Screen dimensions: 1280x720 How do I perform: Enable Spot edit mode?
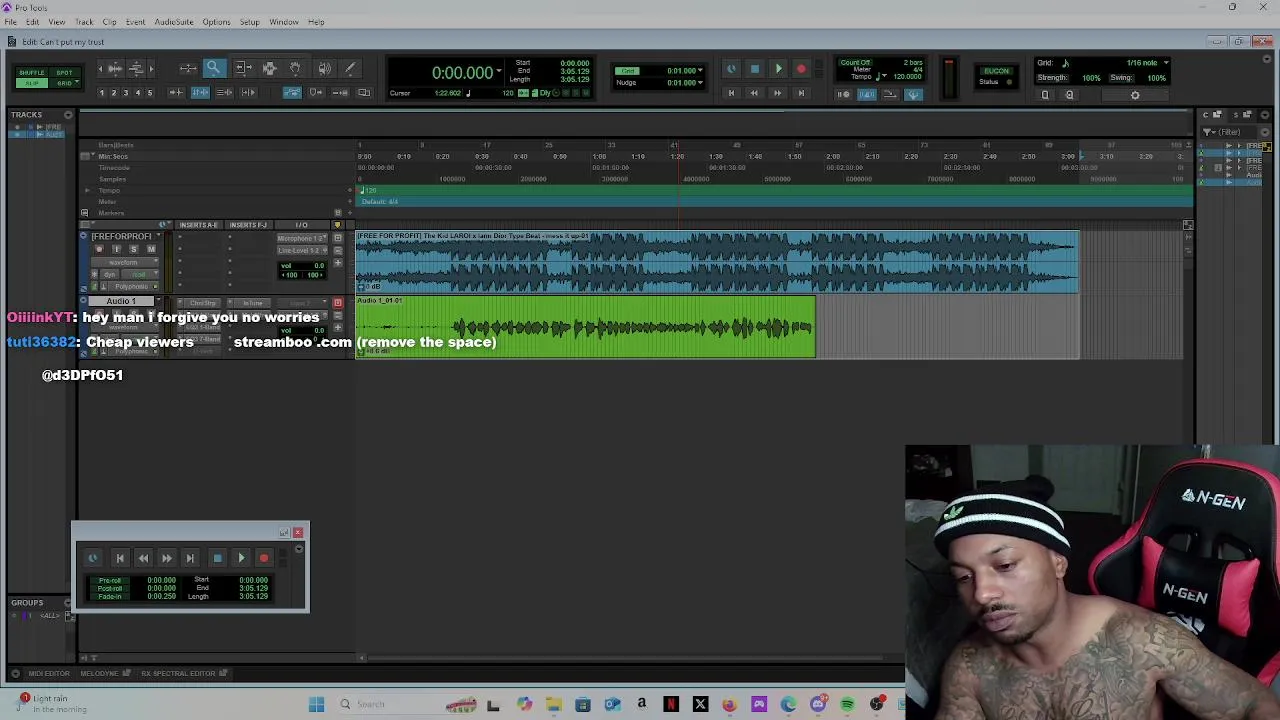click(x=64, y=72)
